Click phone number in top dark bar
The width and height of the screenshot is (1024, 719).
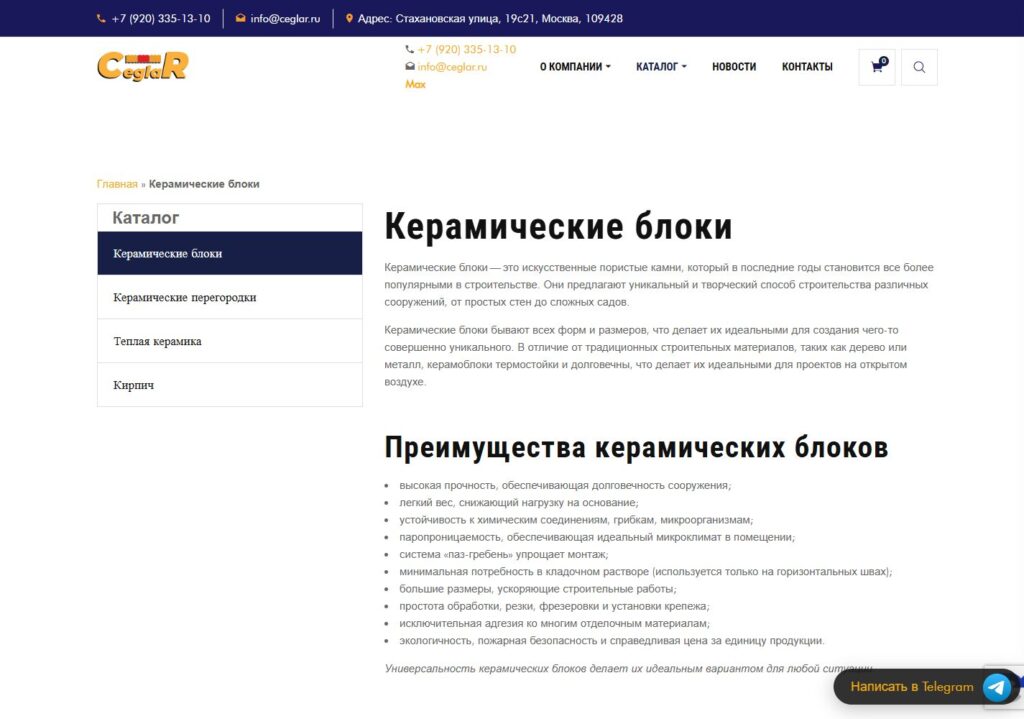point(161,18)
